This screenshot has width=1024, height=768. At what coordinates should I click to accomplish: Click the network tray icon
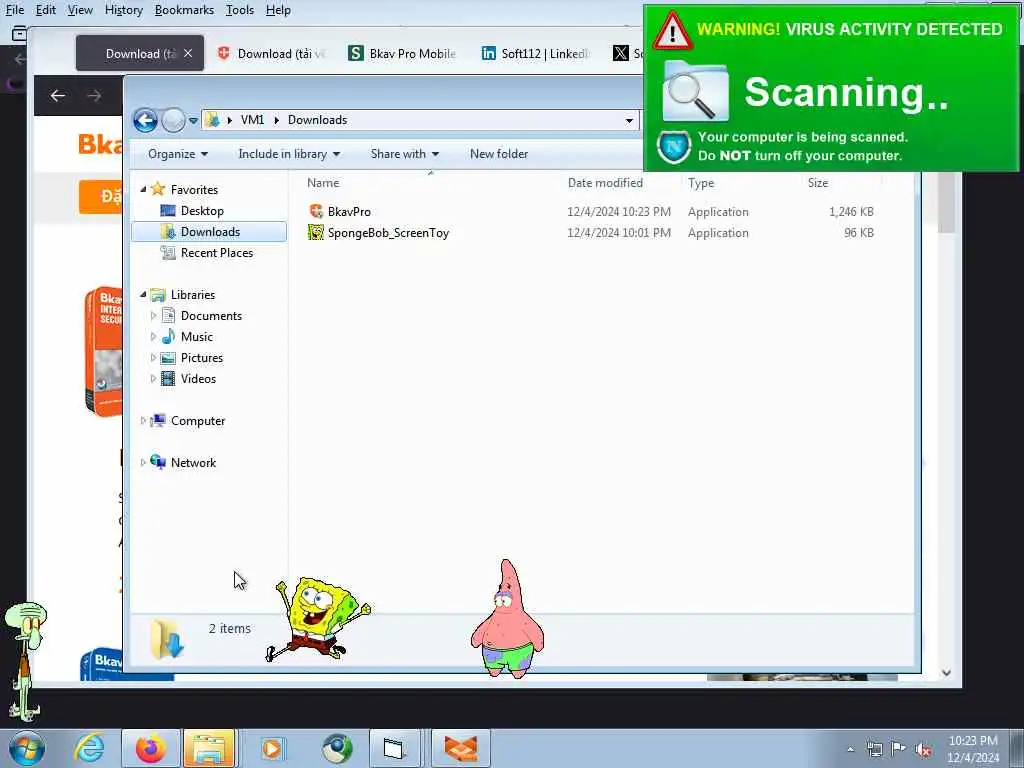tap(874, 749)
